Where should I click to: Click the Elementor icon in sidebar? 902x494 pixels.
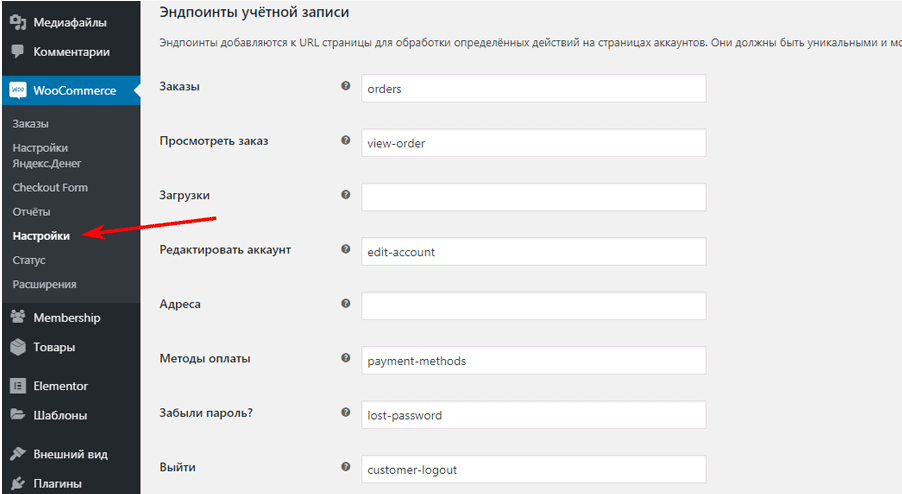[x=18, y=386]
